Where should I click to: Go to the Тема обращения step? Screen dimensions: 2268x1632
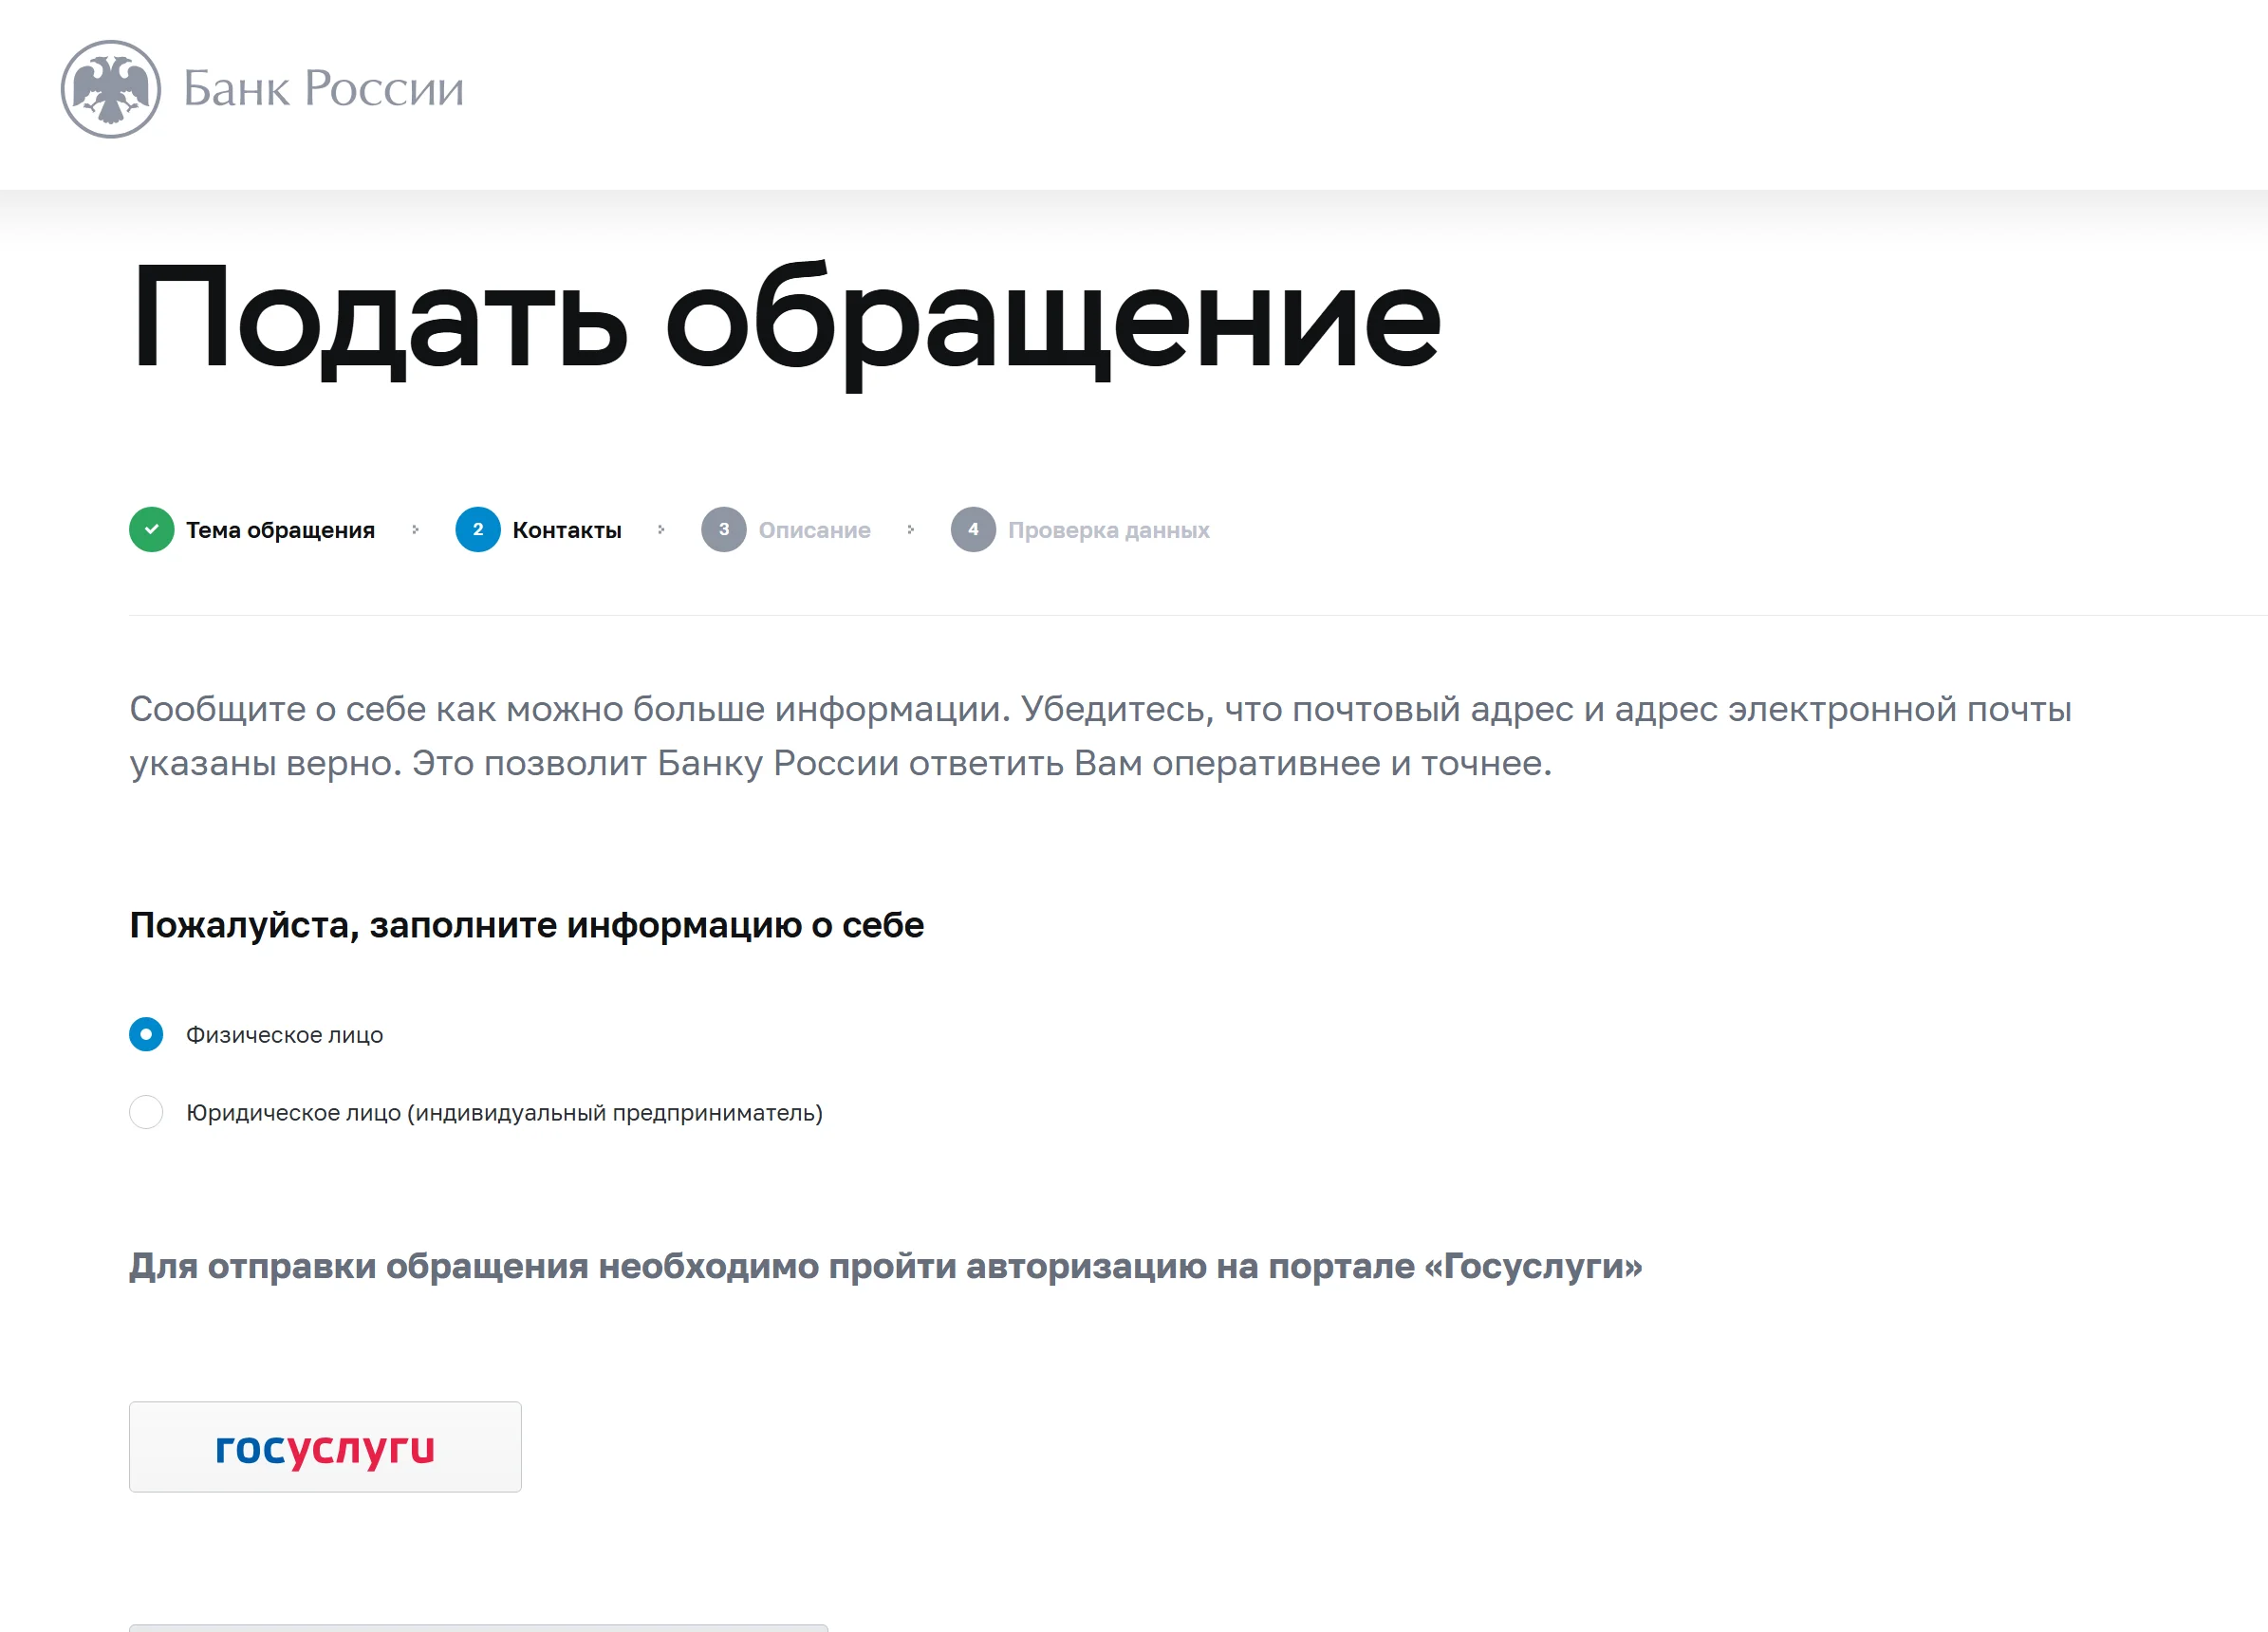coord(280,530)
